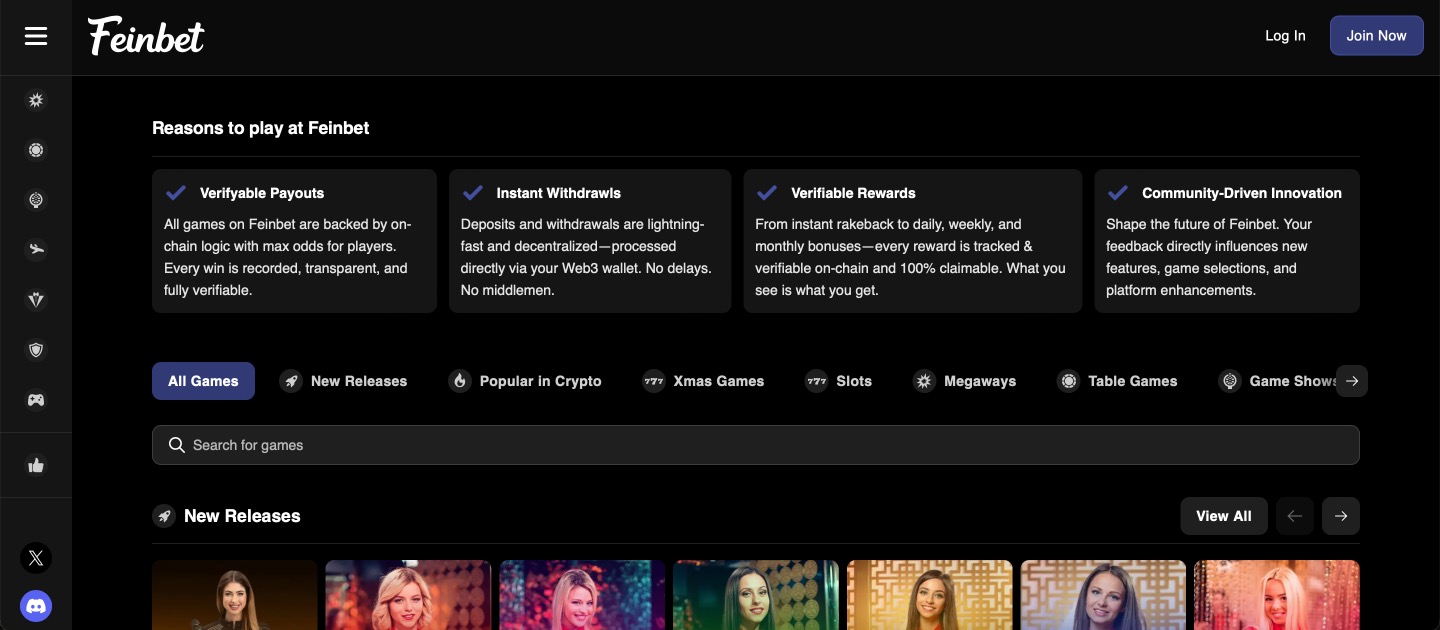Viewport: 1440px width, 630px height.
Task: View All new releases
Action: click(1223, 516)
